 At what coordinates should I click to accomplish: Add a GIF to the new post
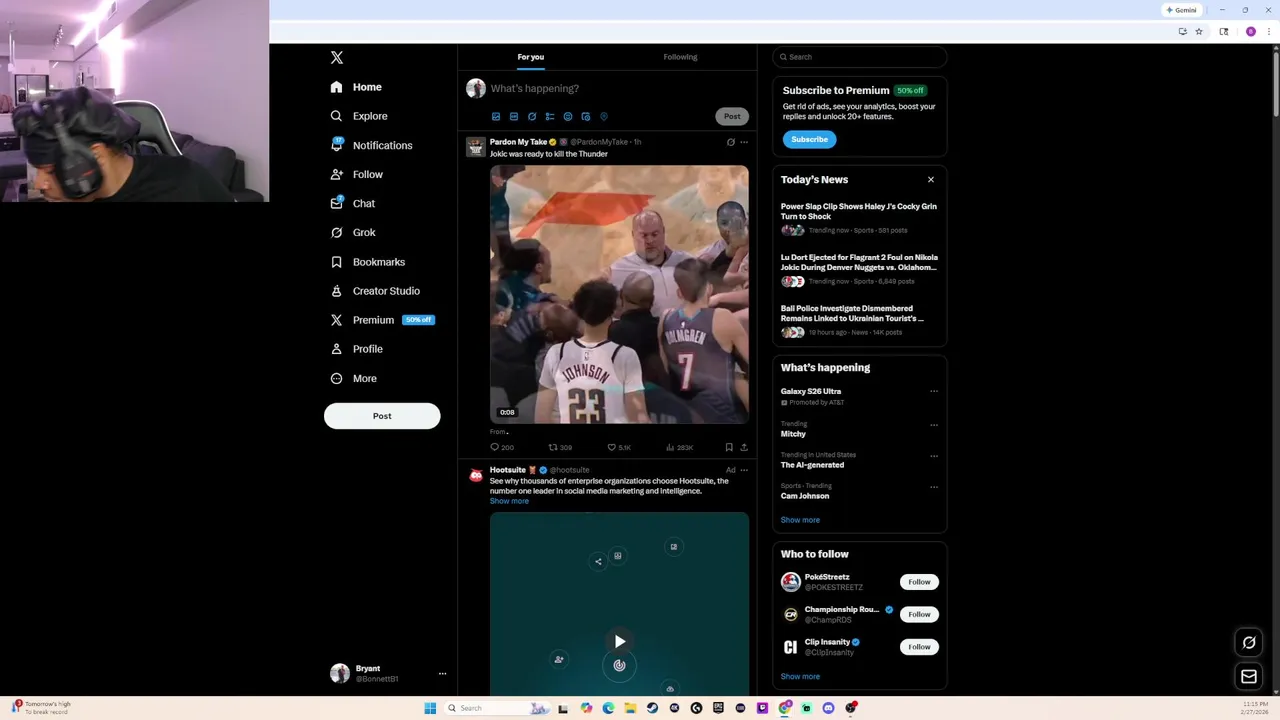pyautogui.click(x=514, y=117)
